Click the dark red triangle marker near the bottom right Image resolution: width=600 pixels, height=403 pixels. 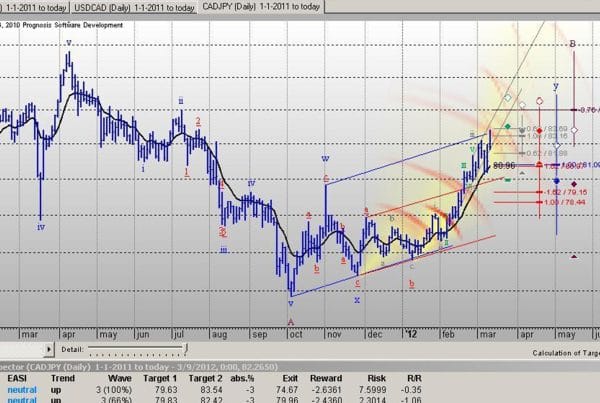pos(572,257)
